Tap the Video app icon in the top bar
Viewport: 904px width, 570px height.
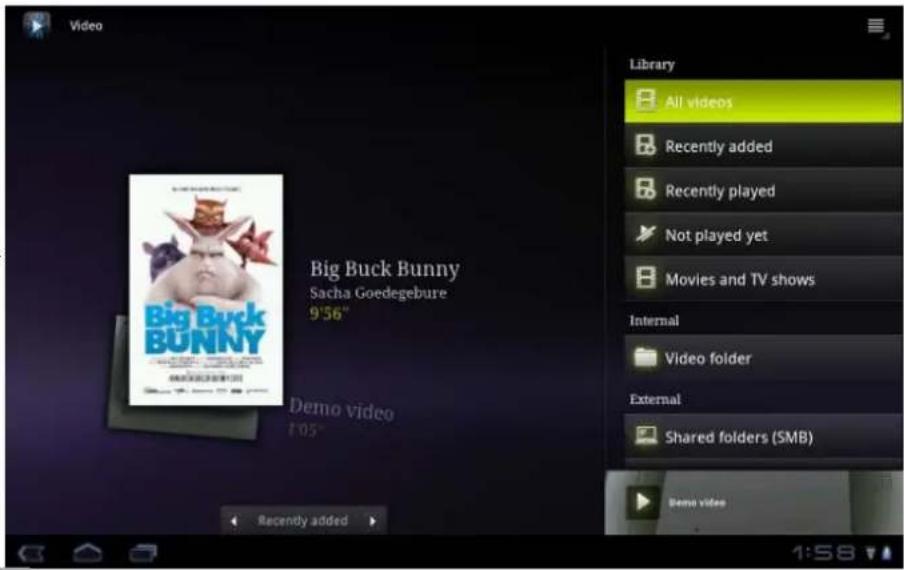click(36, 25)
